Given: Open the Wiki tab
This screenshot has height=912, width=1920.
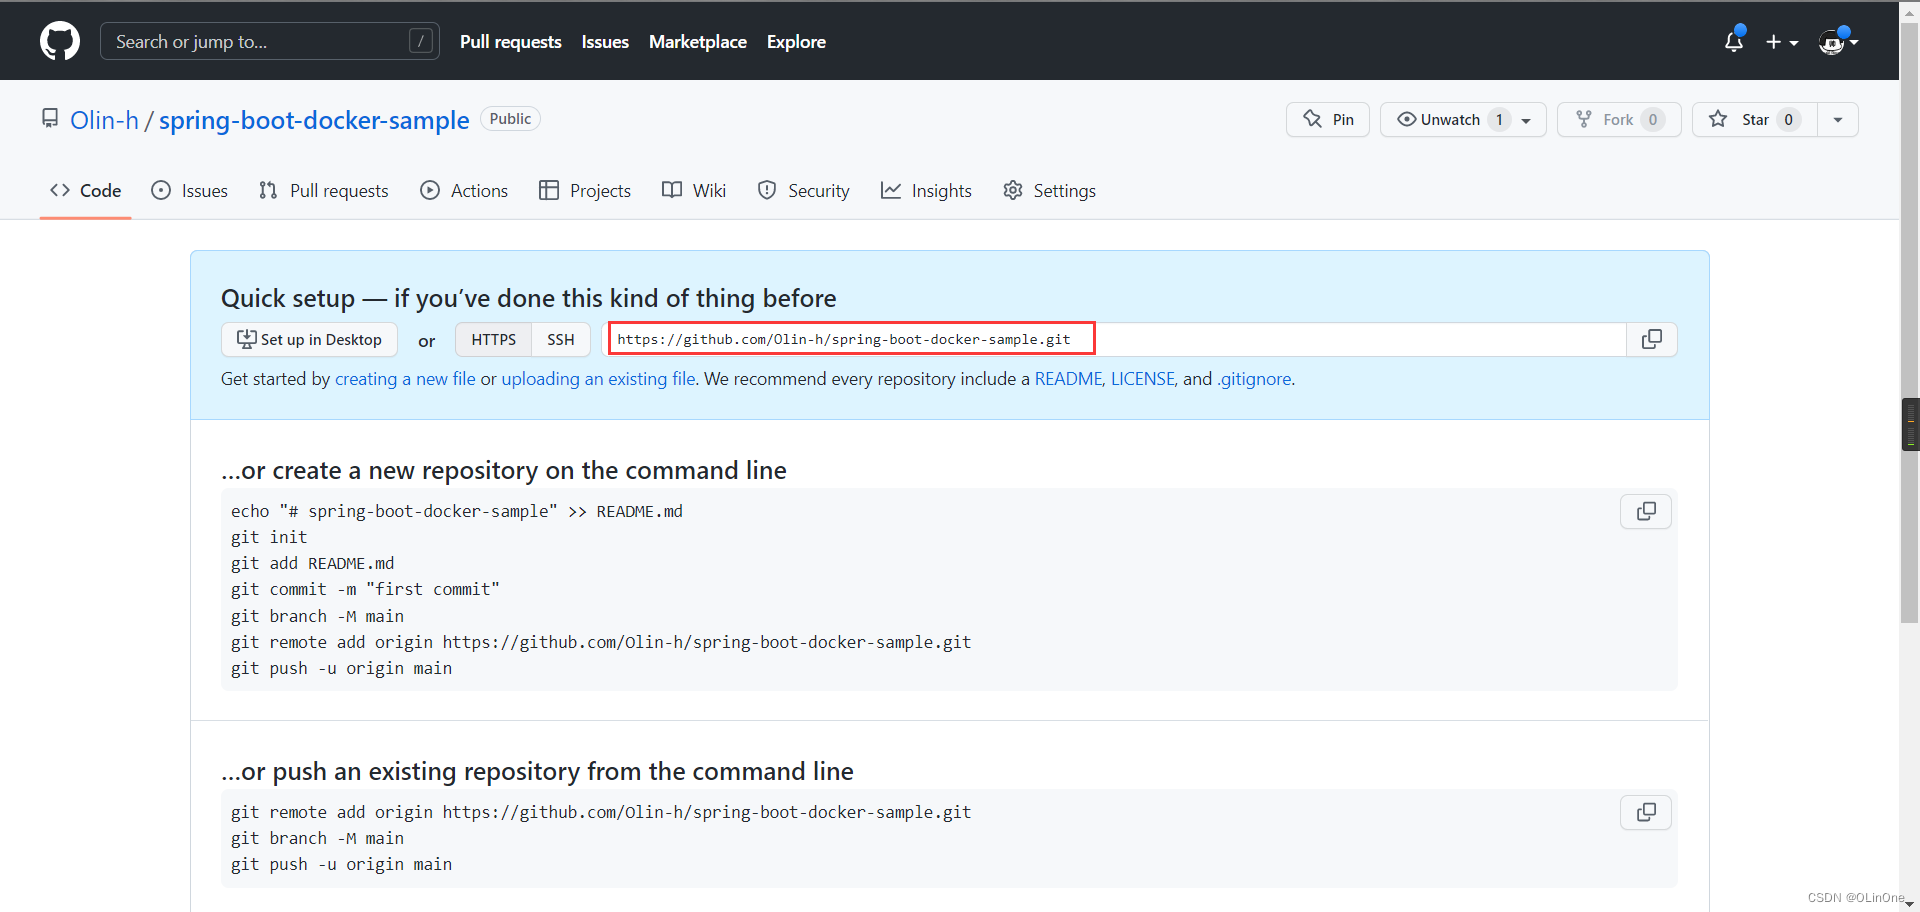Looking at the screenshot, I should (694, 190).
